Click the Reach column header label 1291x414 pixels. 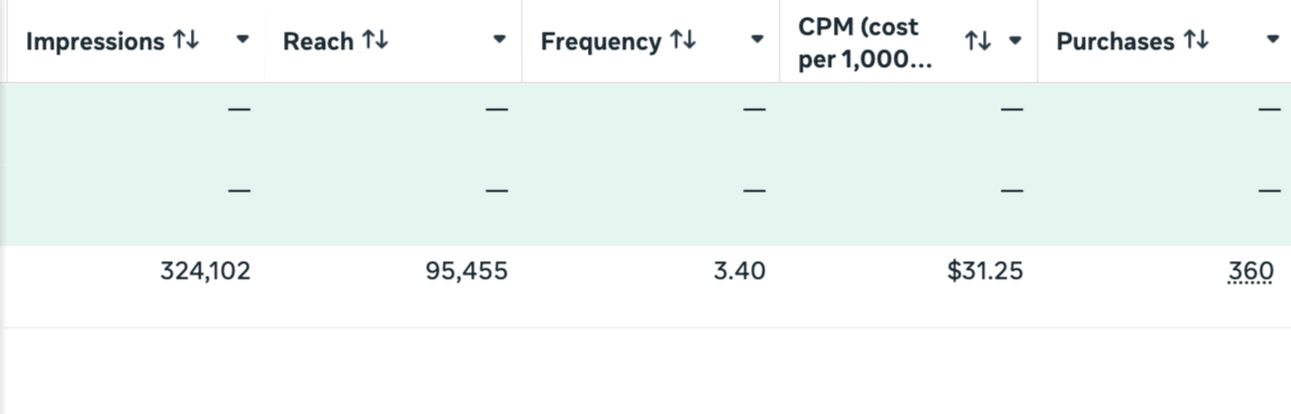click(x=318, y=42)
